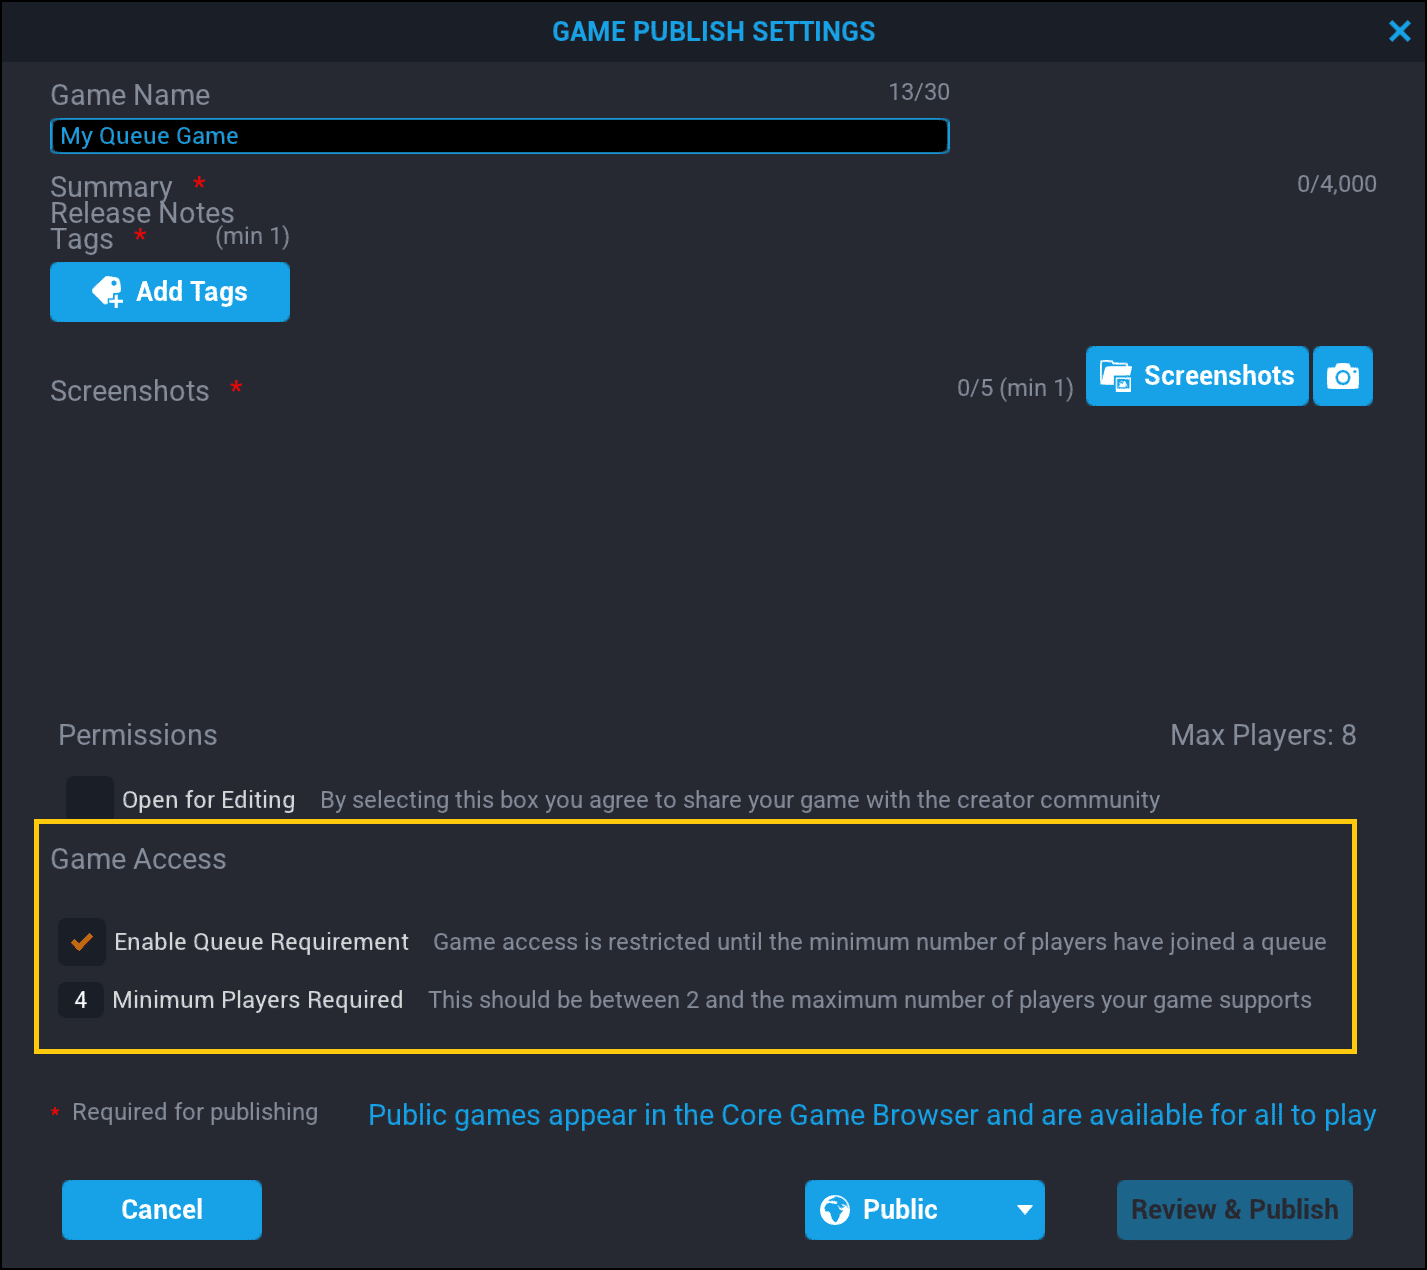Click the X icon to close Game Publish Settings
The image size is (1427, 1270).
click(1399, 31)
